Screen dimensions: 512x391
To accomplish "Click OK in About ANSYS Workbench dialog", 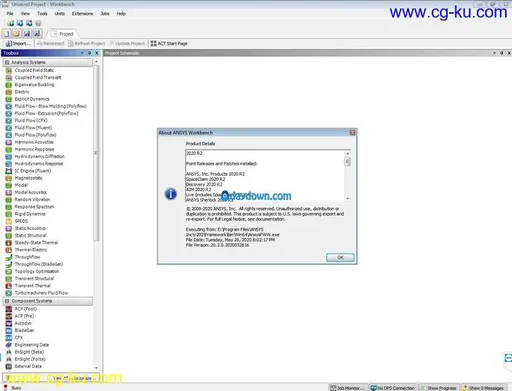I will click(x=340, y=257).
